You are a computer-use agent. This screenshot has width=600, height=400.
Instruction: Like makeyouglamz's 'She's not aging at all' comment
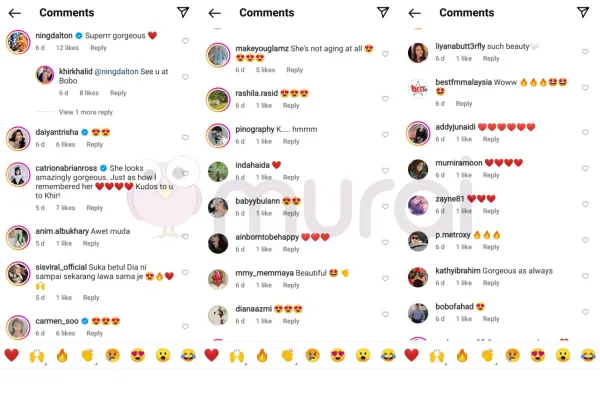coord(385,54)
